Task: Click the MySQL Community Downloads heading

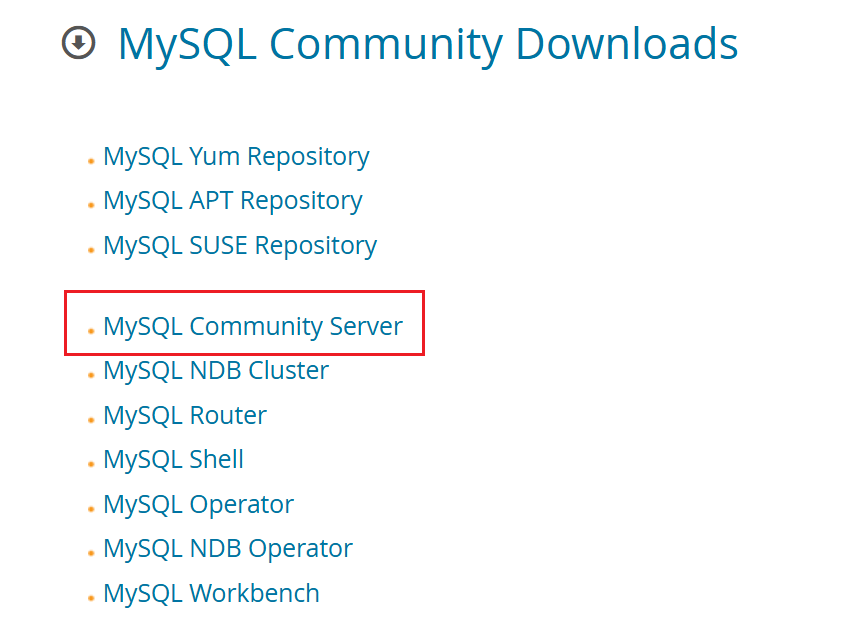Action: pos(428,45)
